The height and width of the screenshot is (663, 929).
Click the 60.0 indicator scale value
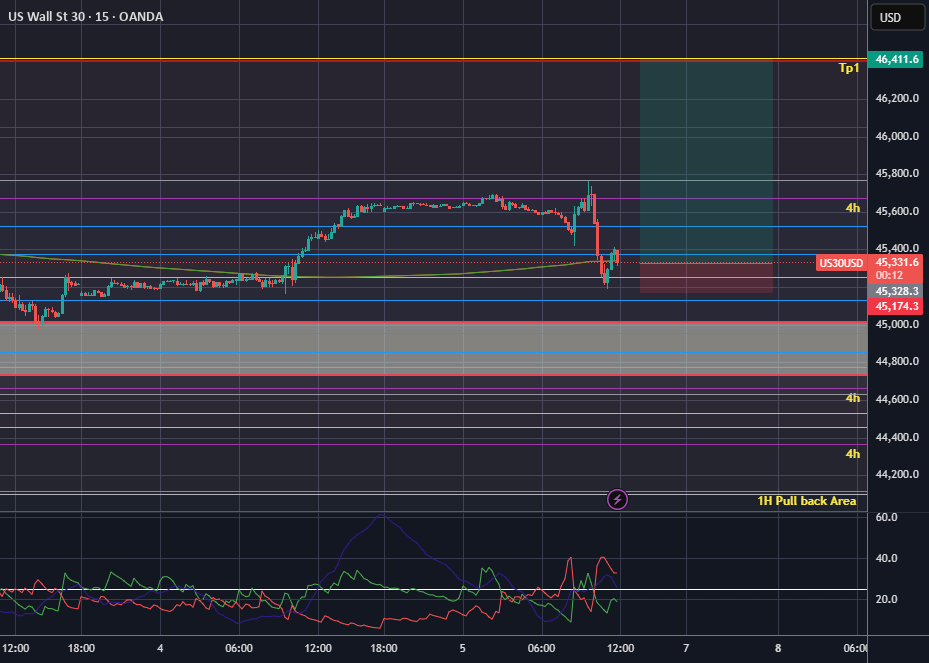tap(886, 517)
